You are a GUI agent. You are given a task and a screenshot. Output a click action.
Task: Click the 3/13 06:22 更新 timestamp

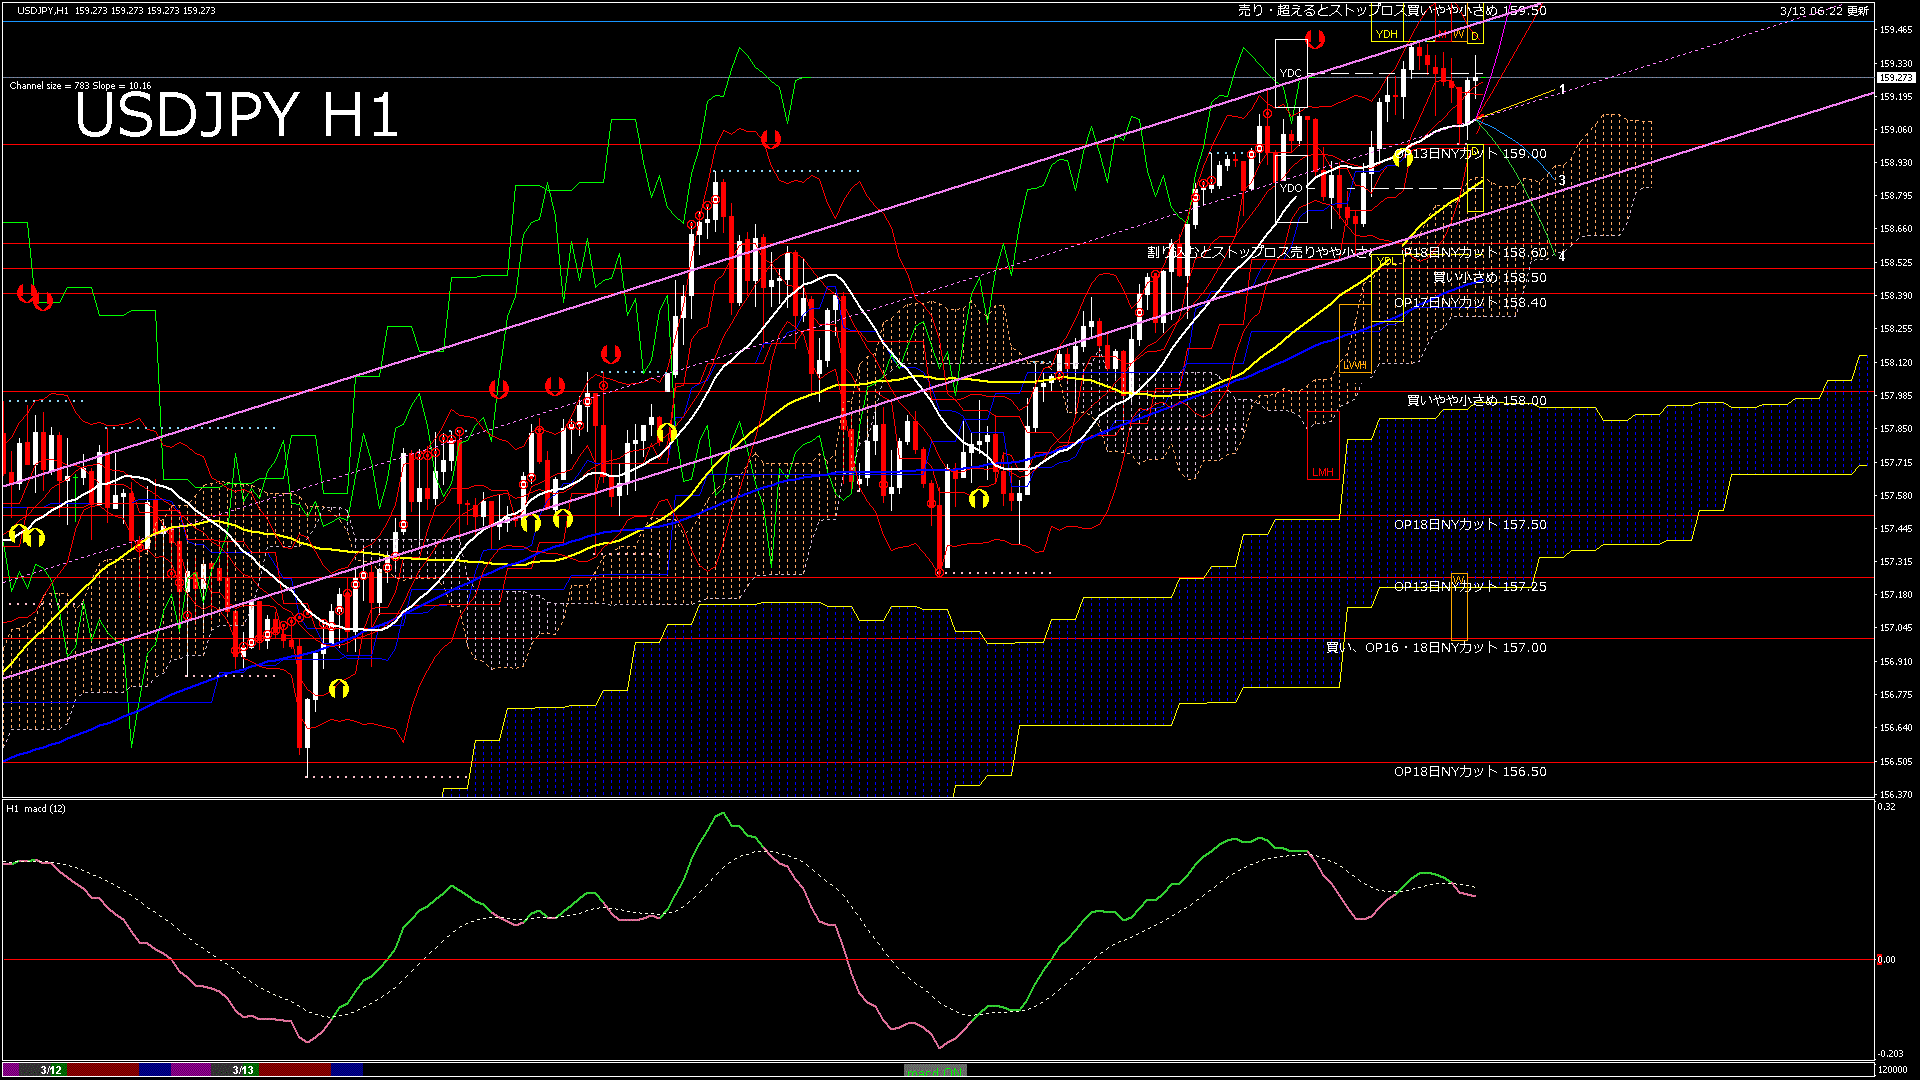click(1823, 11)
